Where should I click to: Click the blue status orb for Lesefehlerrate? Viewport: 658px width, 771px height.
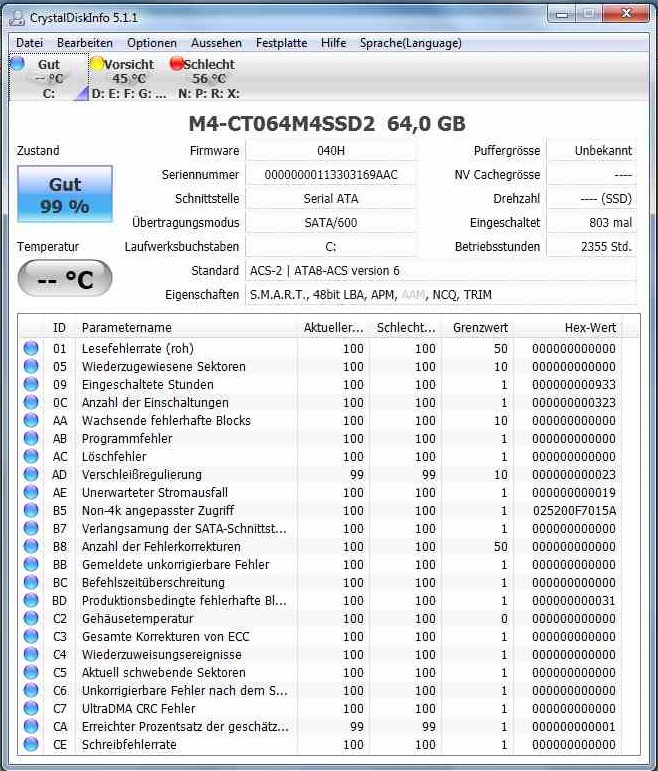click(x=31, y=348)
